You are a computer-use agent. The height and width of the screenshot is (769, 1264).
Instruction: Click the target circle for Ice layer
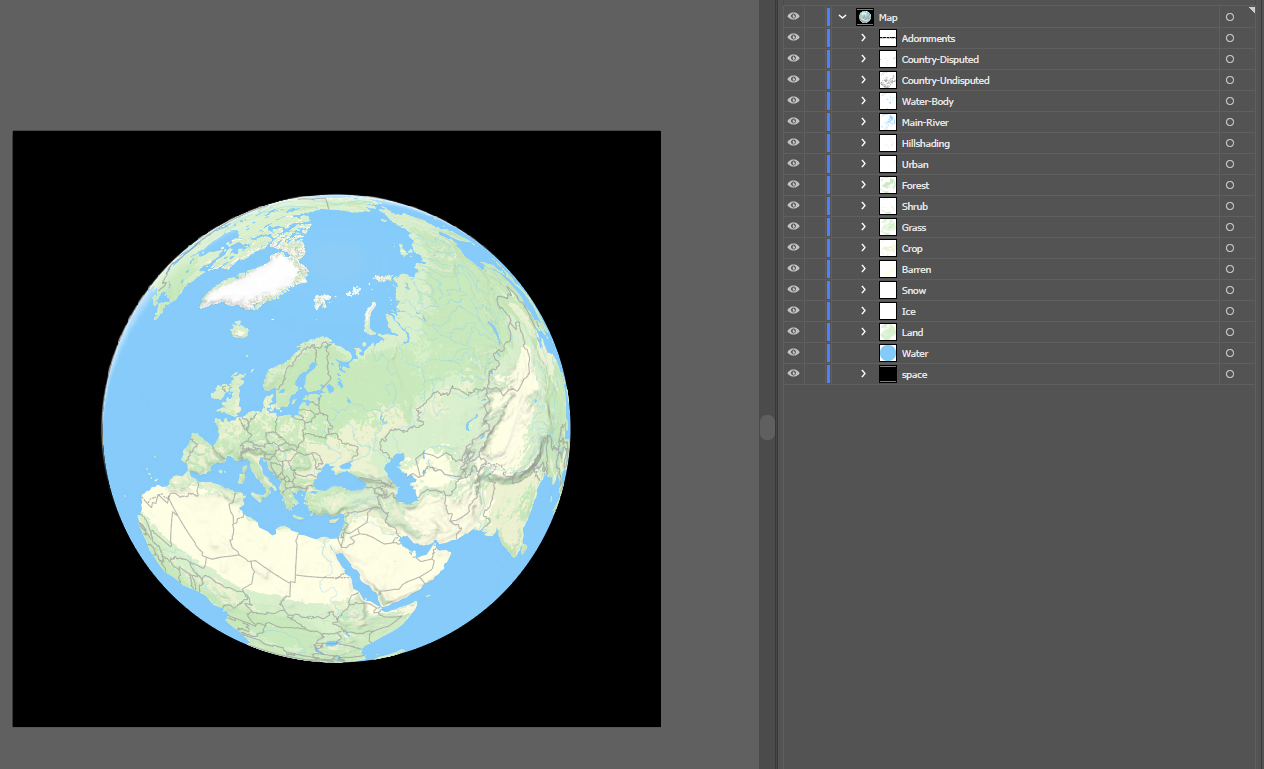click(1230, 311)
